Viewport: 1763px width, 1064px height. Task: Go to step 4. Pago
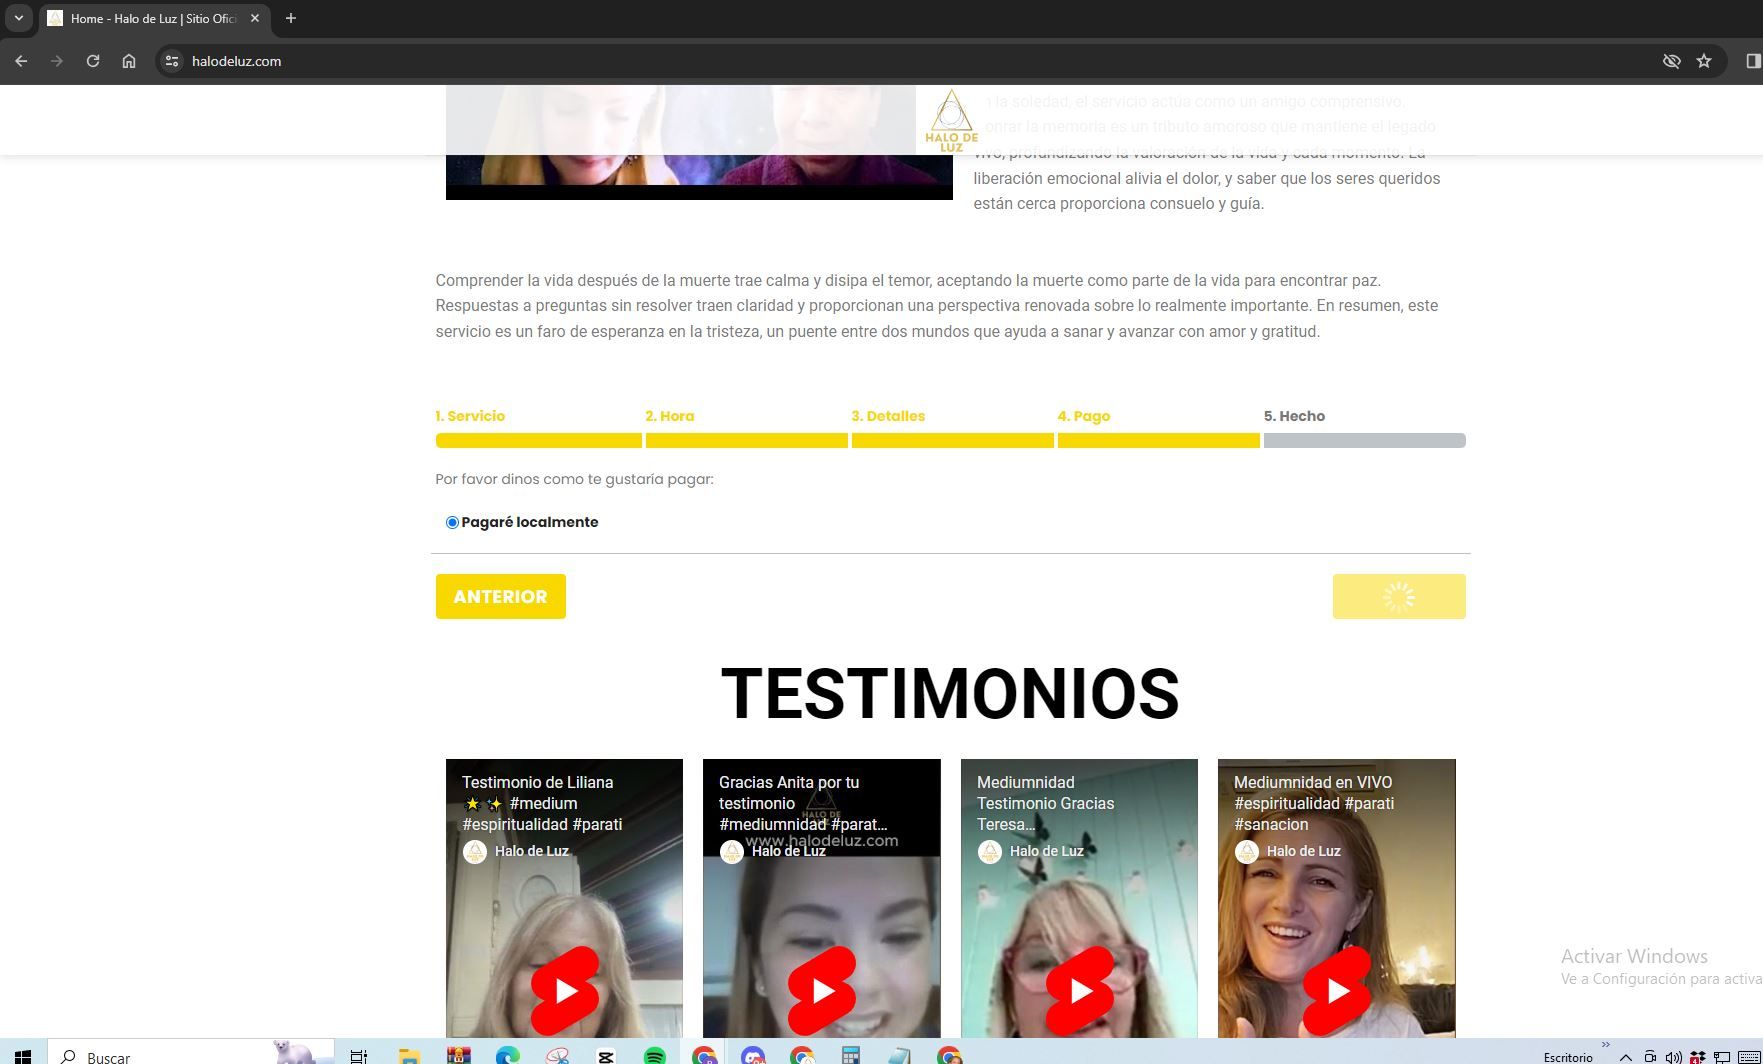1084,416
